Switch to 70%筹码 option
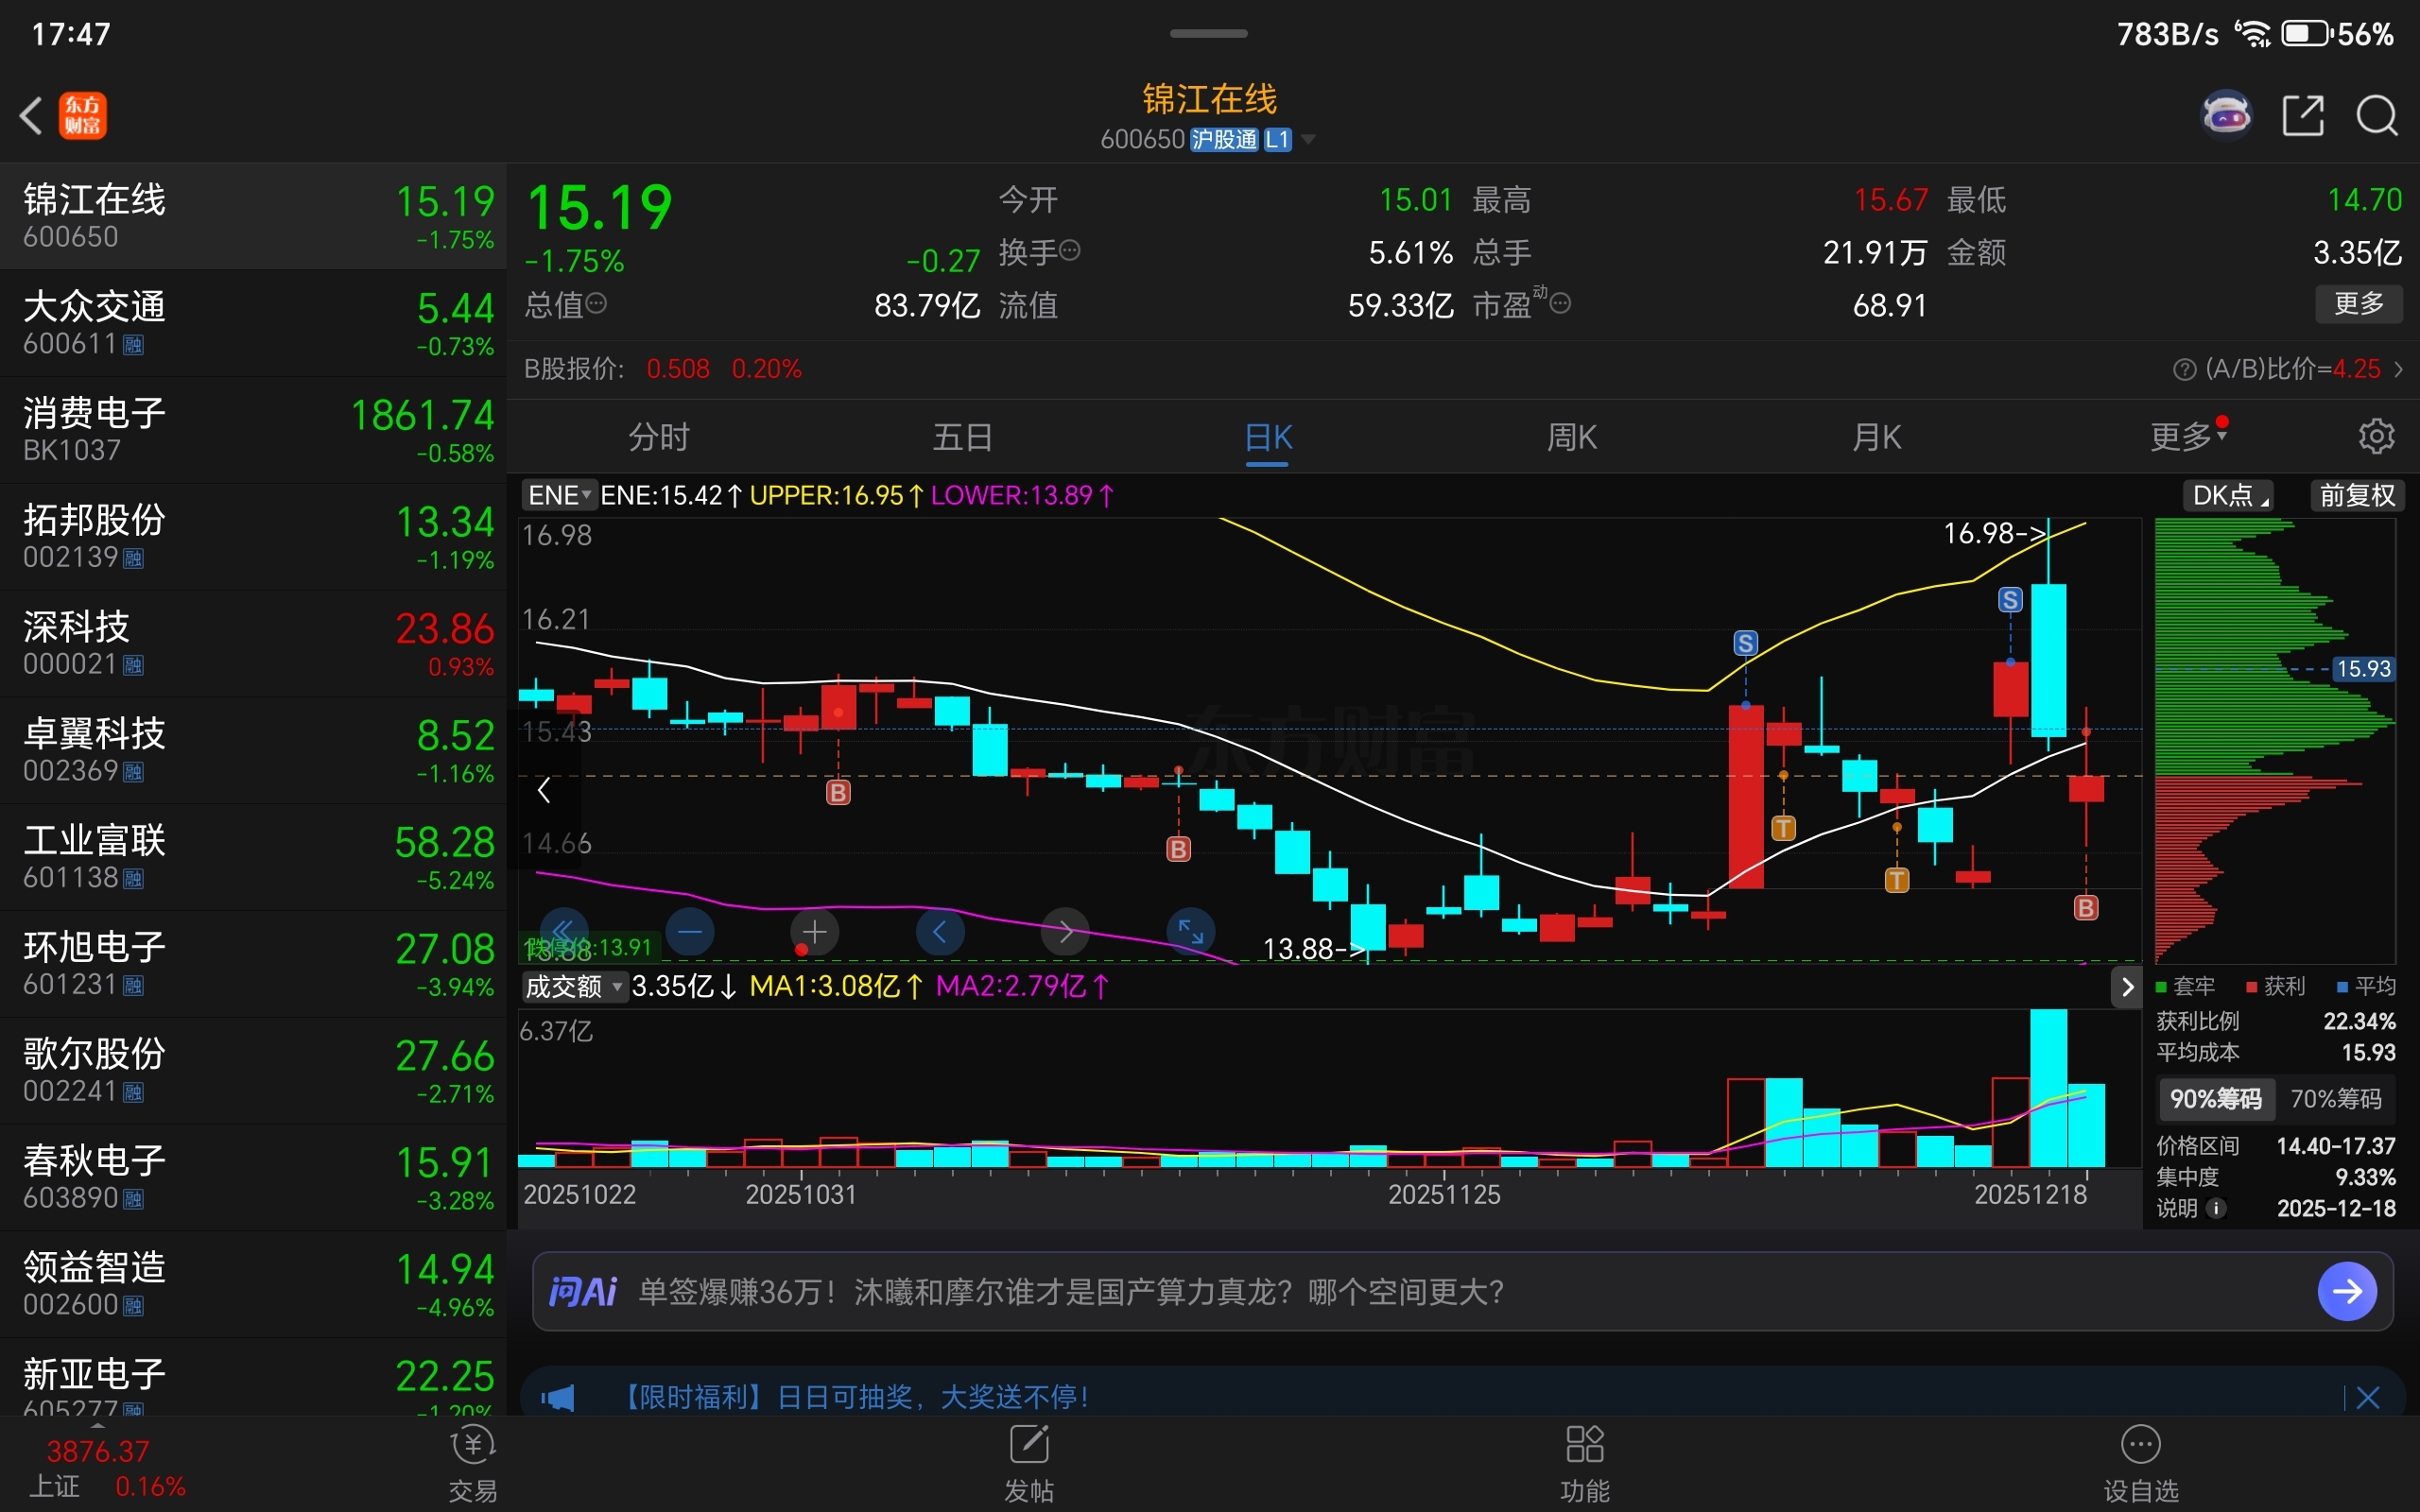The image size is (2420, 1512). point(2335,1099)
